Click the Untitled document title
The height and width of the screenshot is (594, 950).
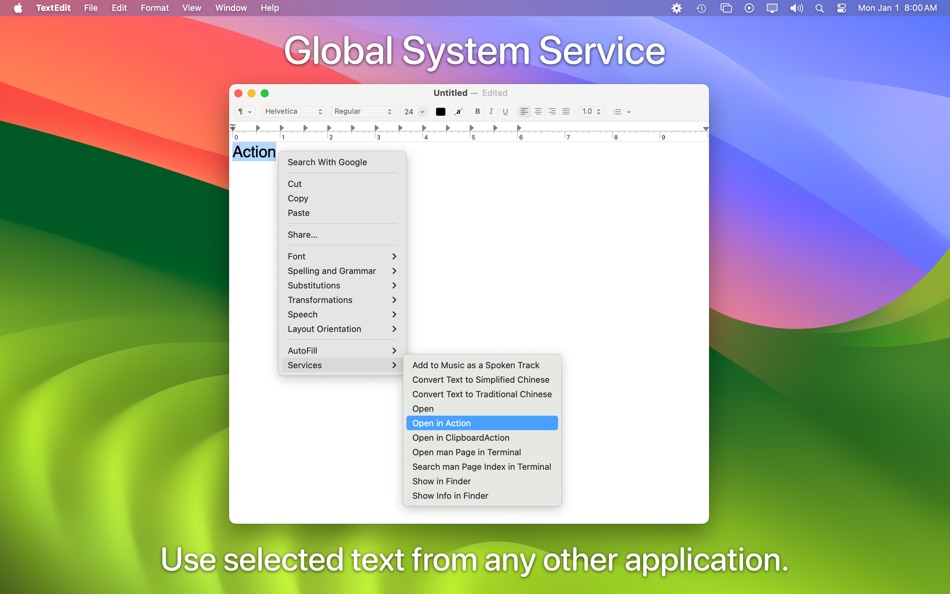click(450, 93)
